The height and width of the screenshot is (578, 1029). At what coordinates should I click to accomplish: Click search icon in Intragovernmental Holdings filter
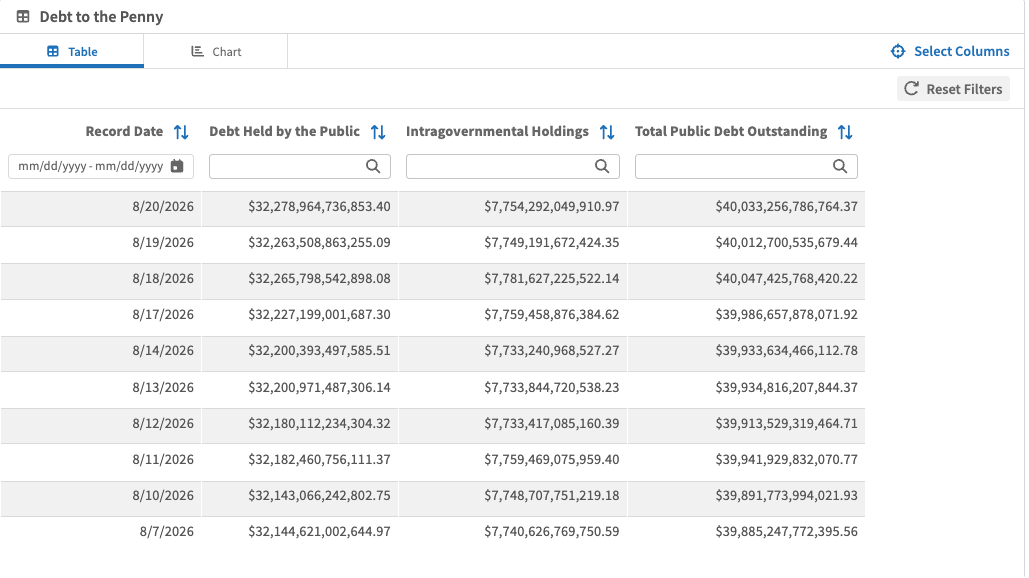pyautogui.click(x=602, y=166)
